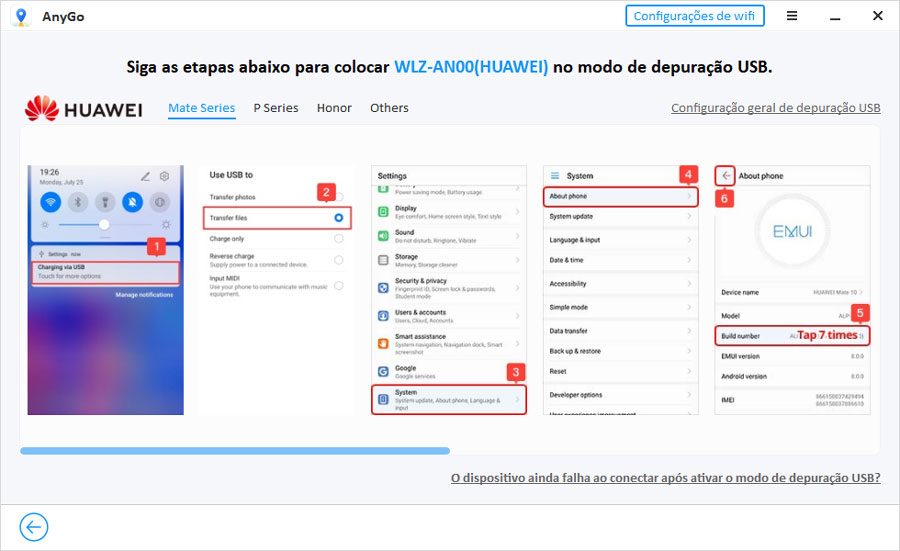Click the chevron on the Data transfer row

tap(689, 331)
